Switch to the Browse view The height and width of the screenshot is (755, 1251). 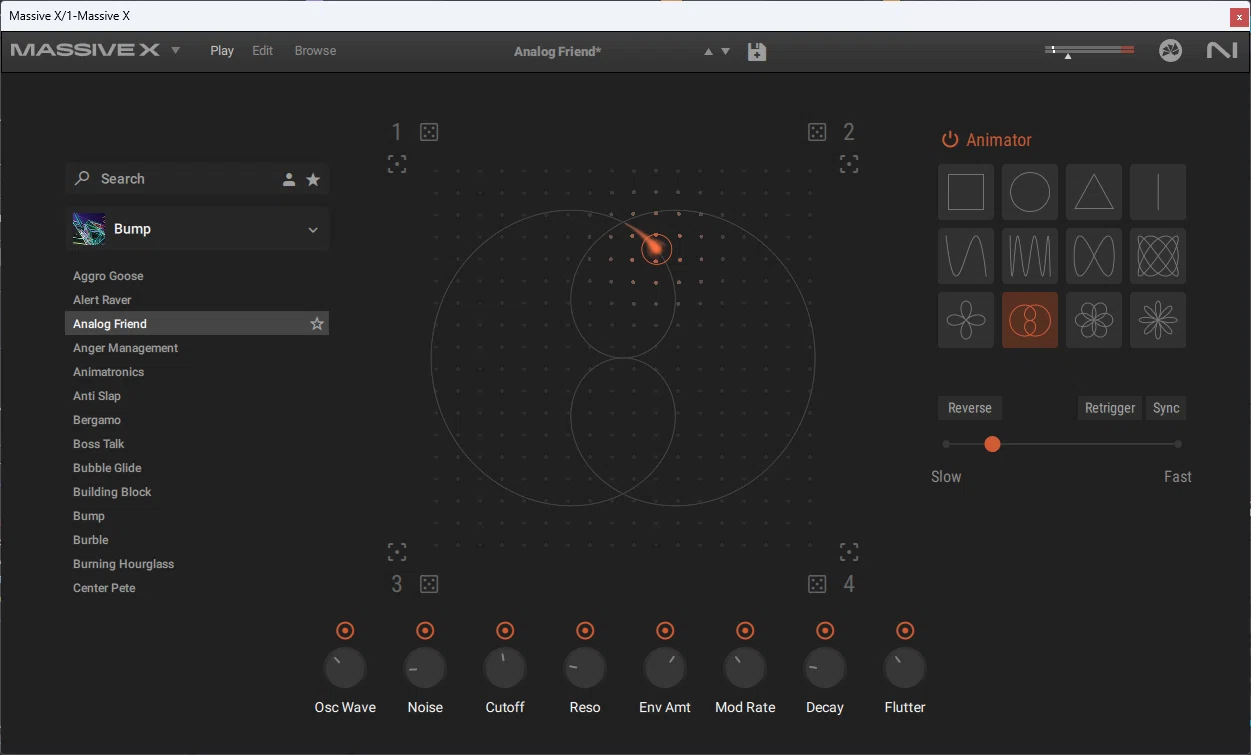coord(315,50)
